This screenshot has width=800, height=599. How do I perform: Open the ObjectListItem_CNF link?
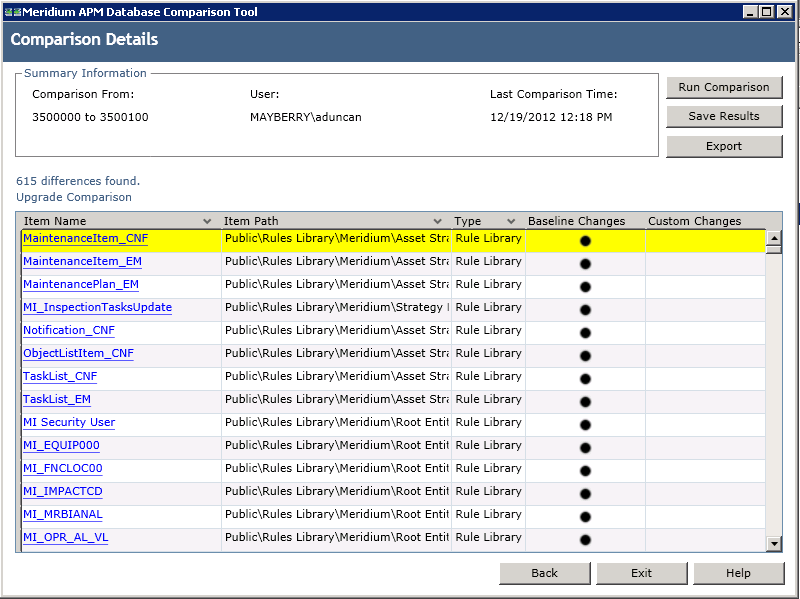(79, 353)
